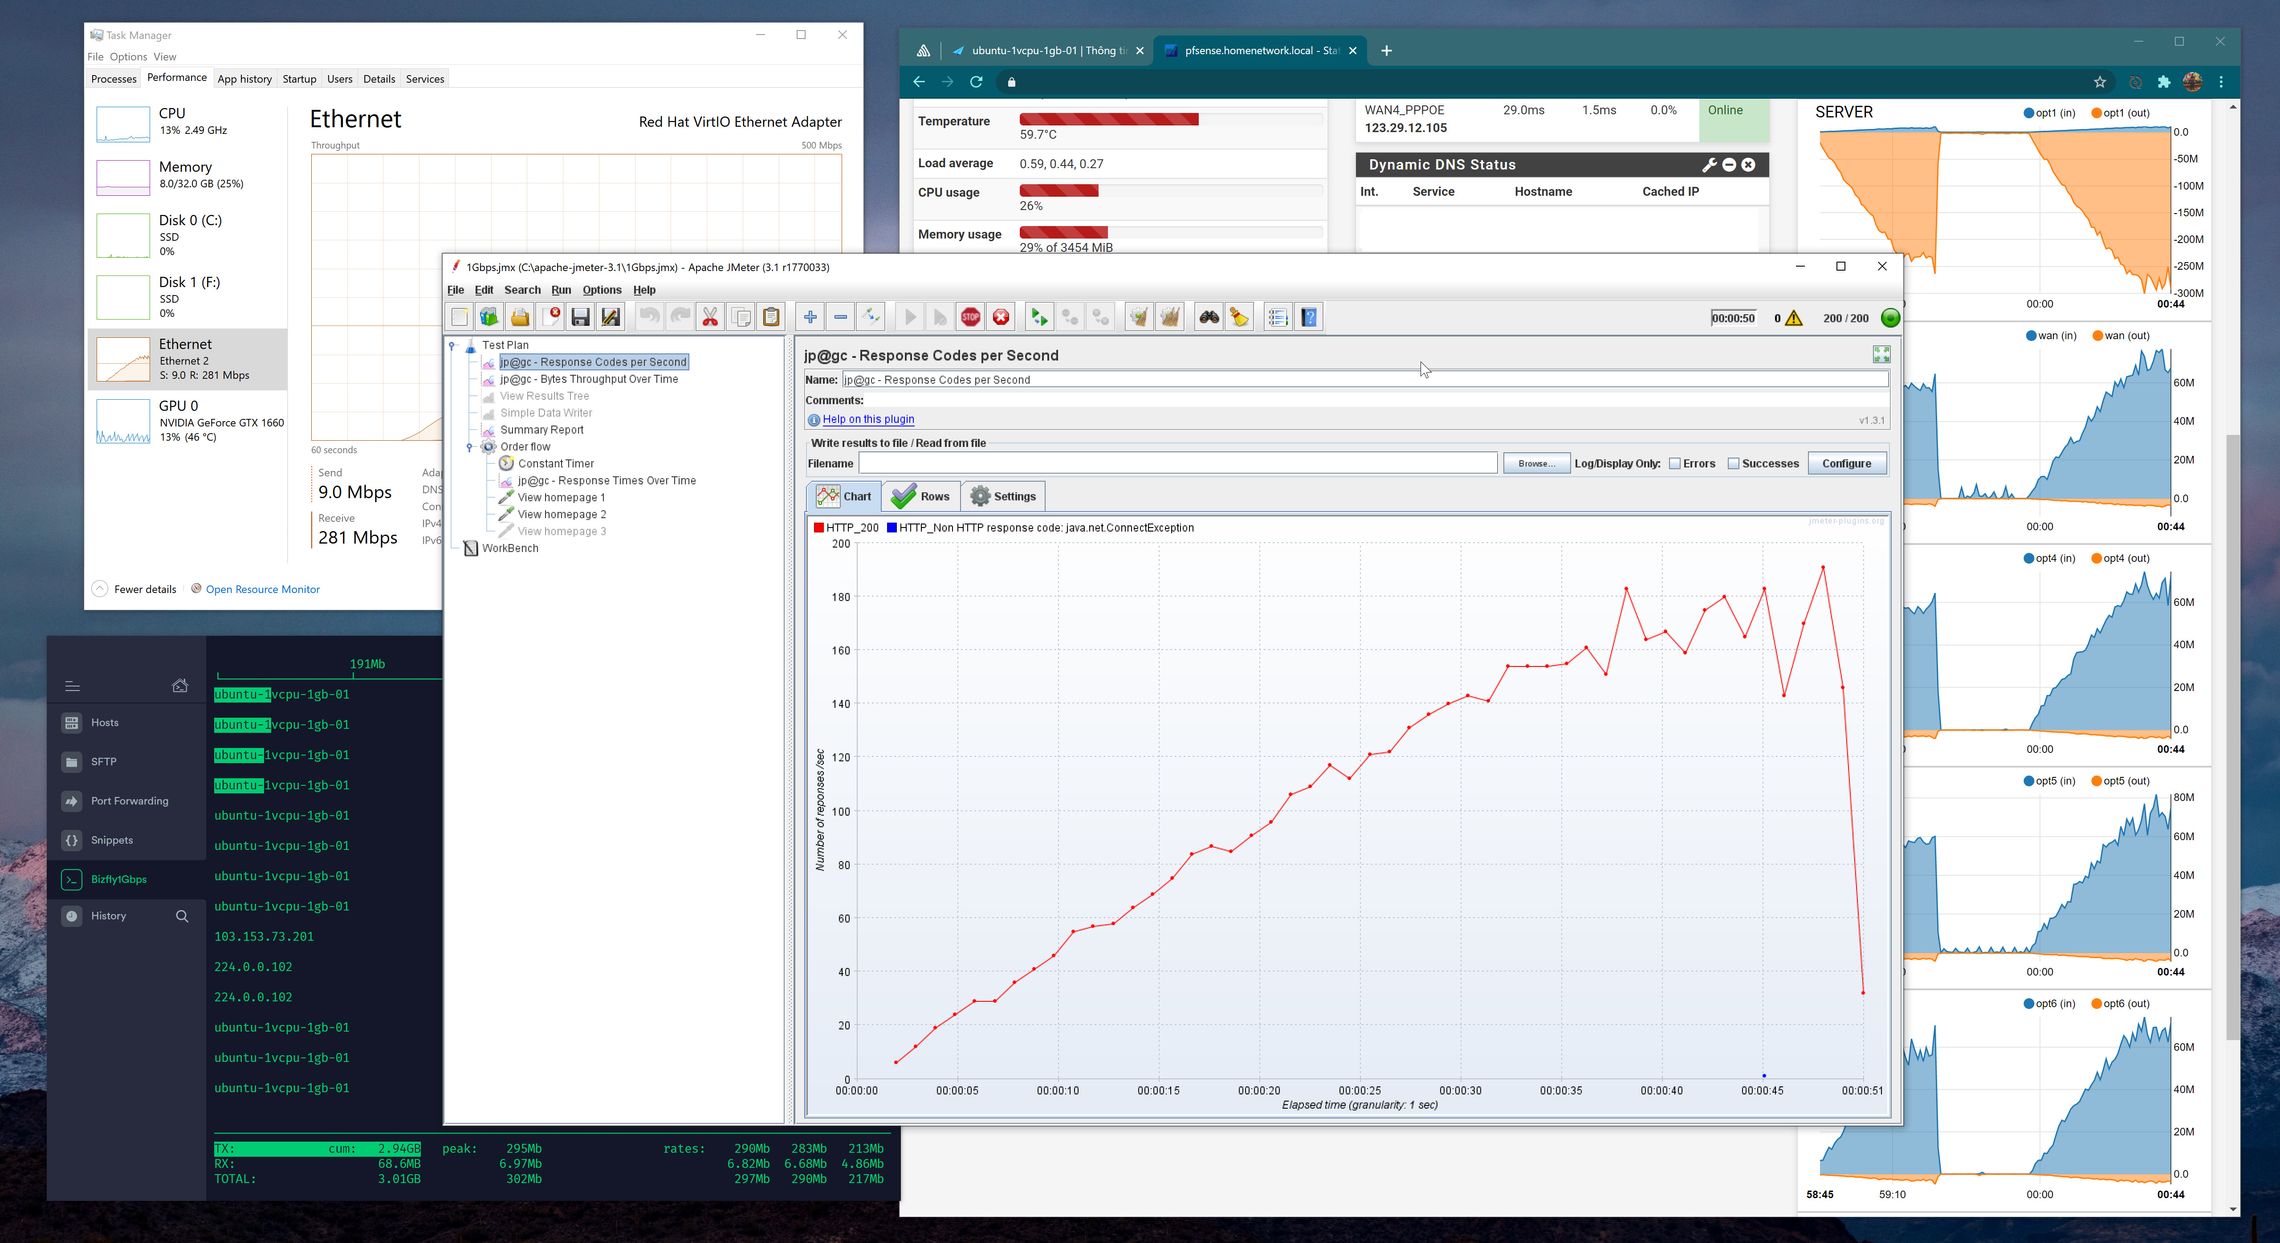This screenshot has height=1243, width=2280.
Task: Click home icon in SSH client sidebar
Action: coord(180,686)
